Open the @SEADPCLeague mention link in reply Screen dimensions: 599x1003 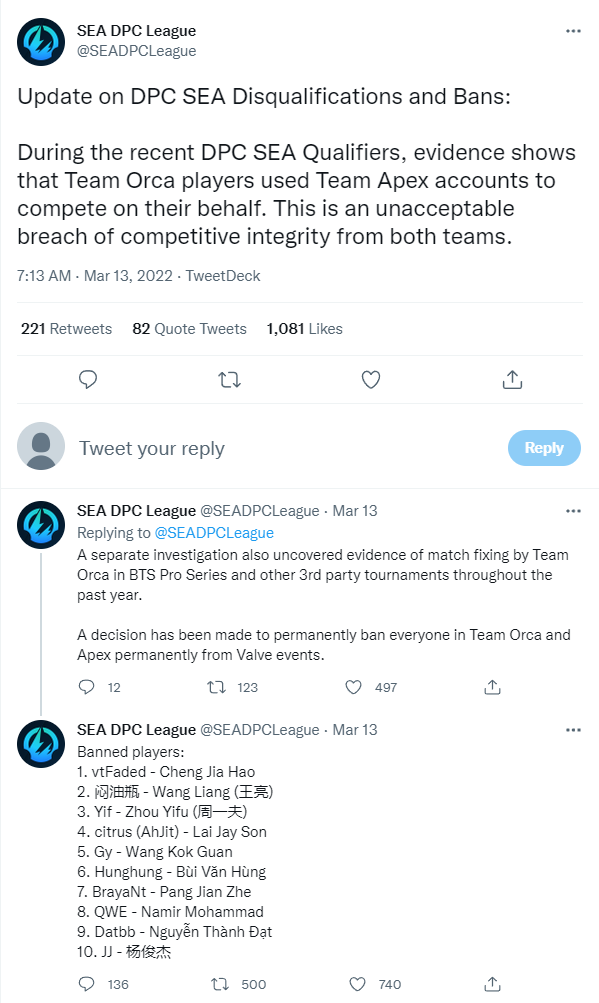(214, 533)
